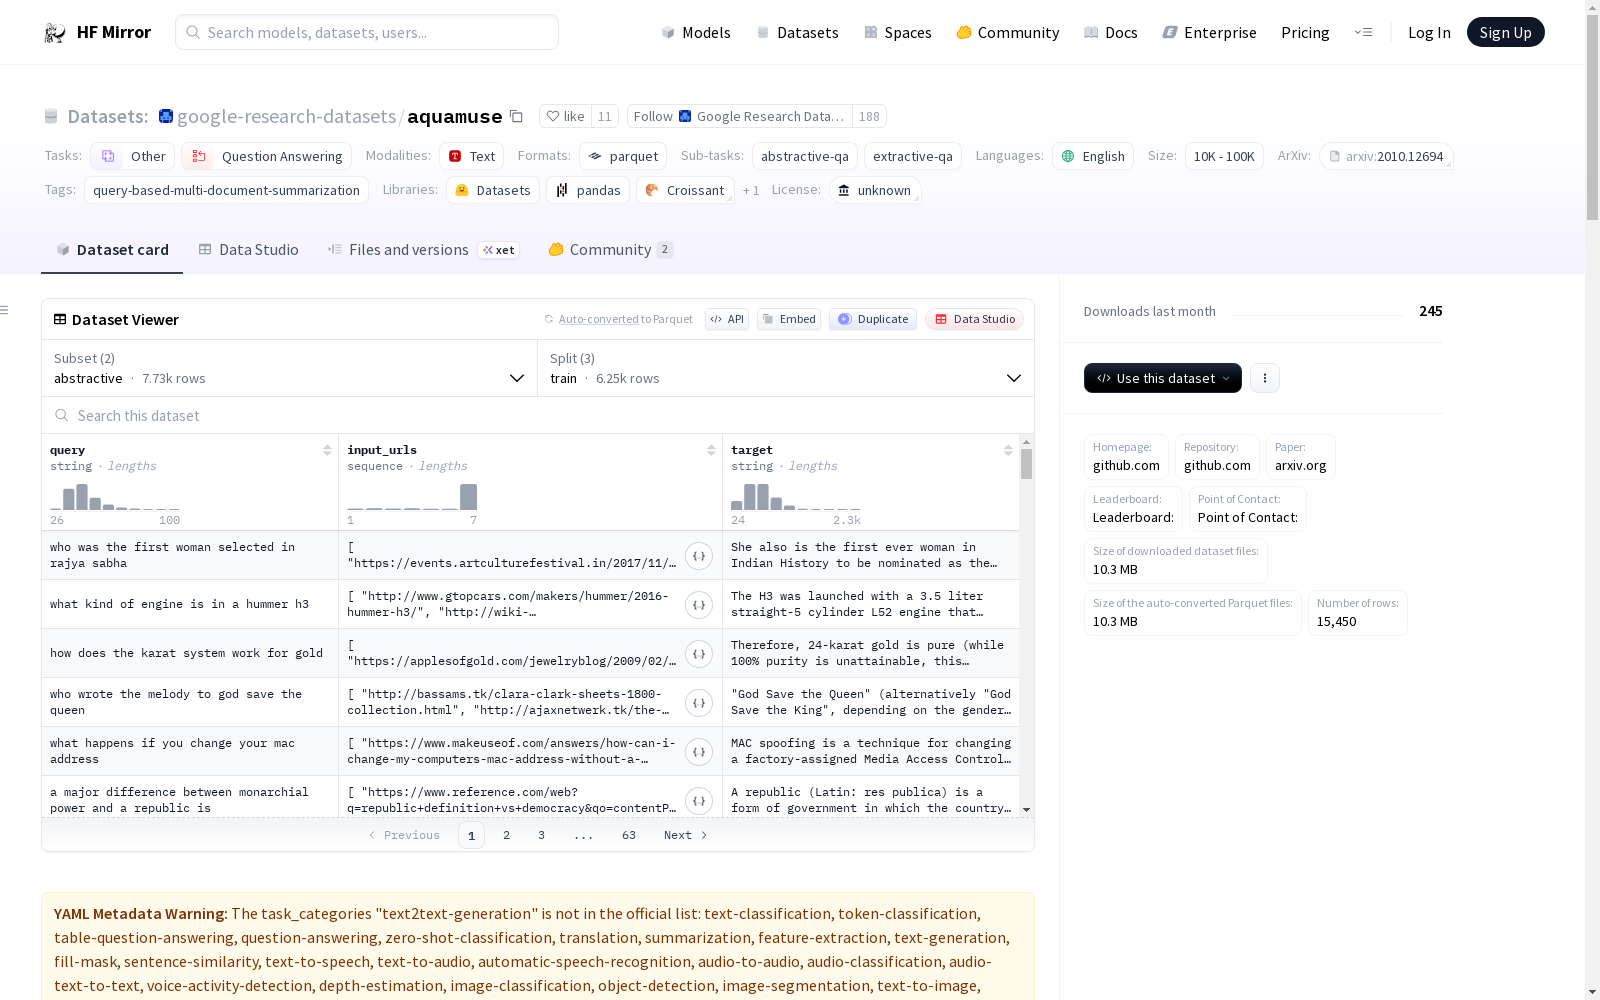This screenshot has height=1000, width=1600.
Task: Go to Datasets in the top navigation
Action: pyautogui.click(x=797, y=32)
